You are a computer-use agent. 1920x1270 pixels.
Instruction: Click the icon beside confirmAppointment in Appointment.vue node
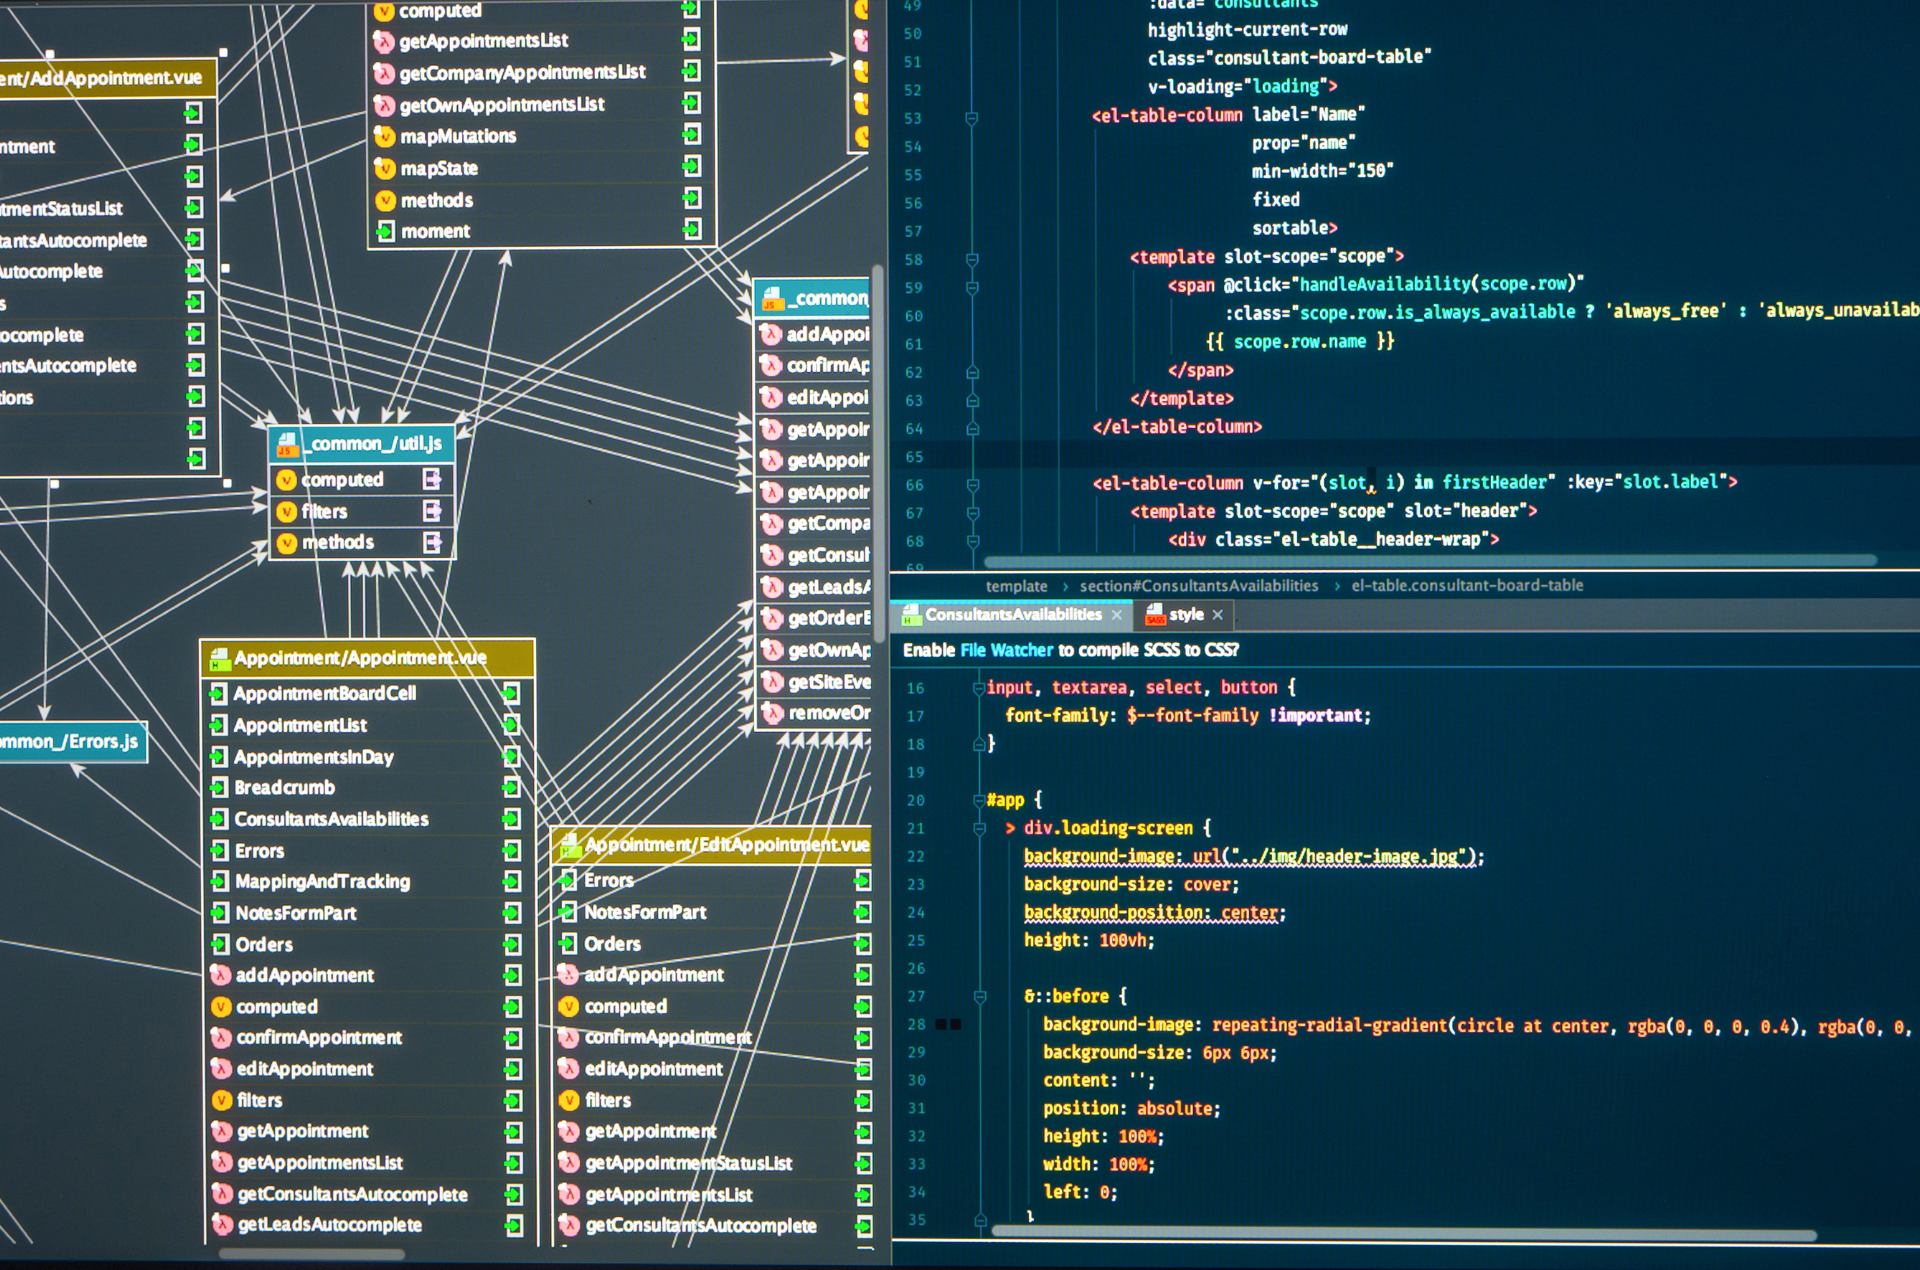221,1038
